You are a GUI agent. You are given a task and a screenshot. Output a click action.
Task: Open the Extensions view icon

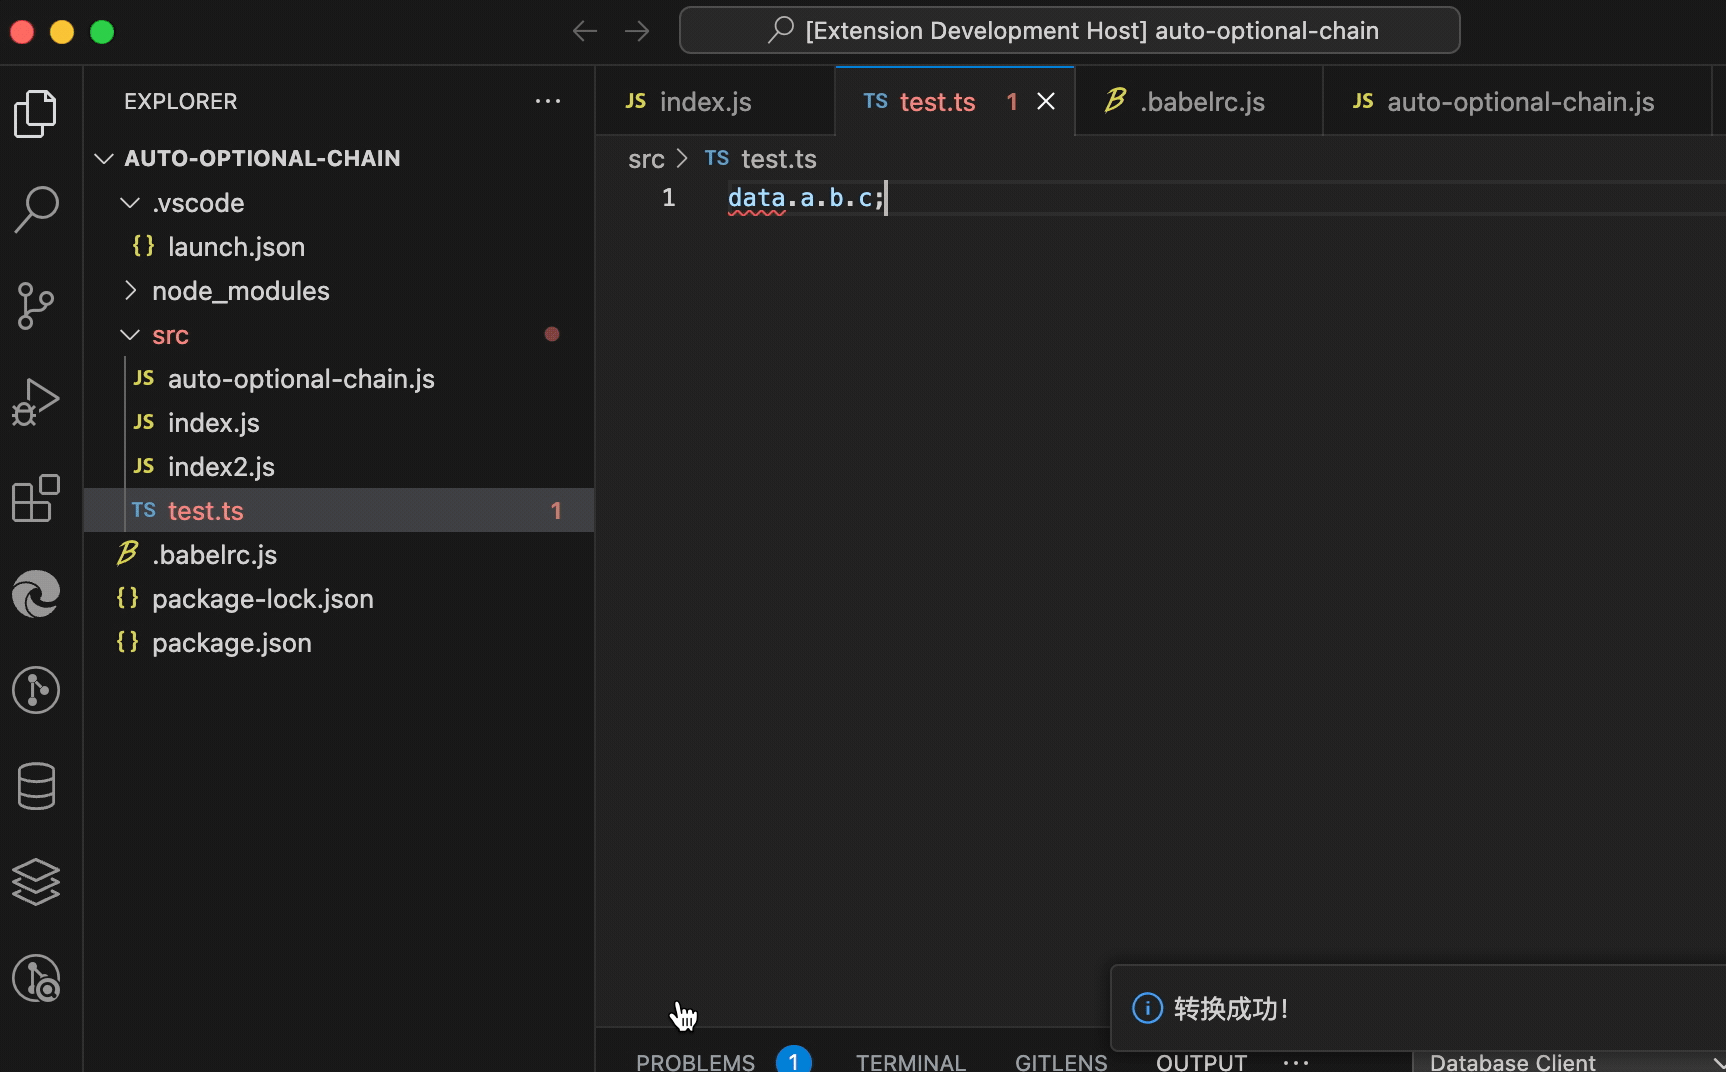(36, 498)
